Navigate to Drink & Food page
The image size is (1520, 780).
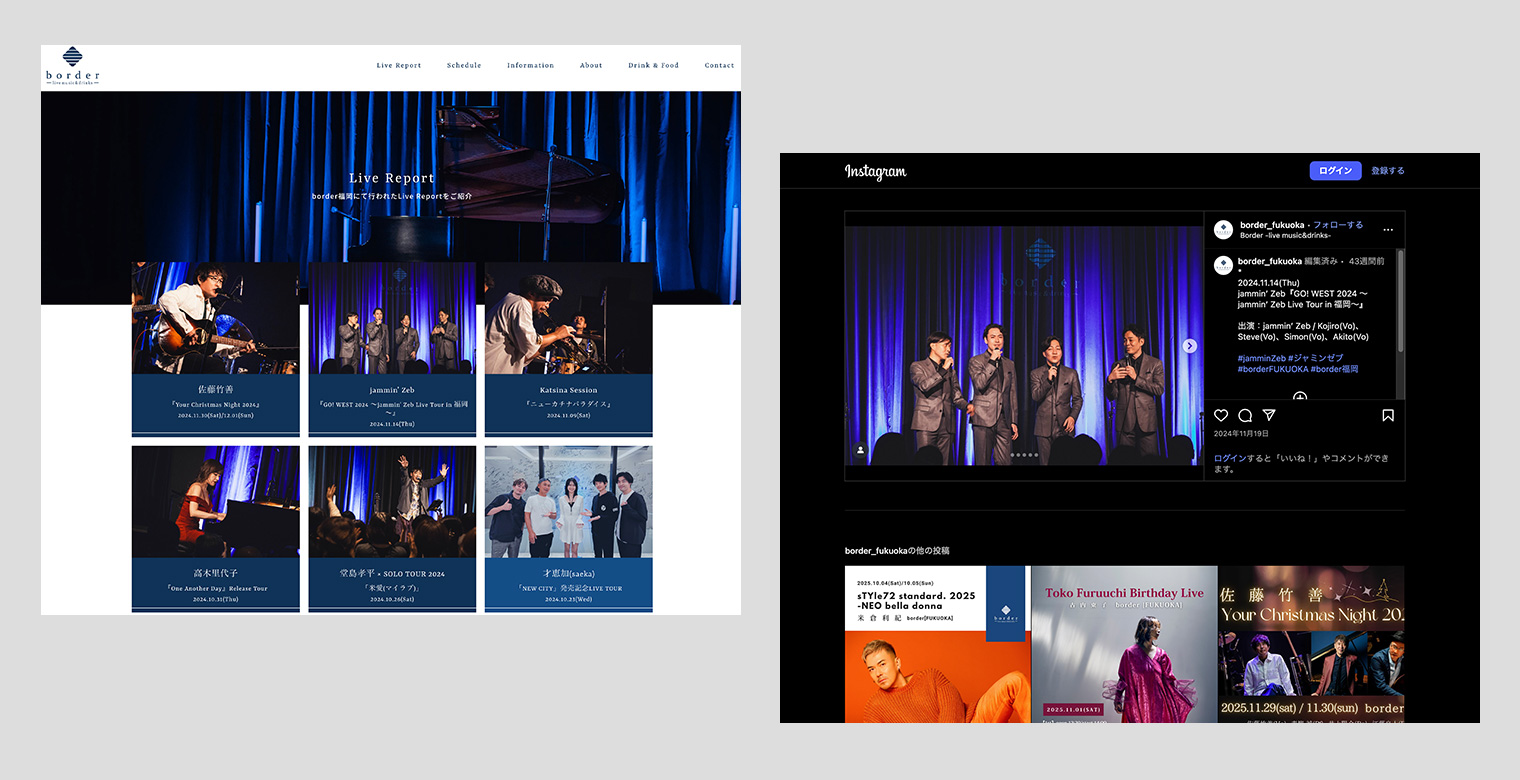click(653, 66)
